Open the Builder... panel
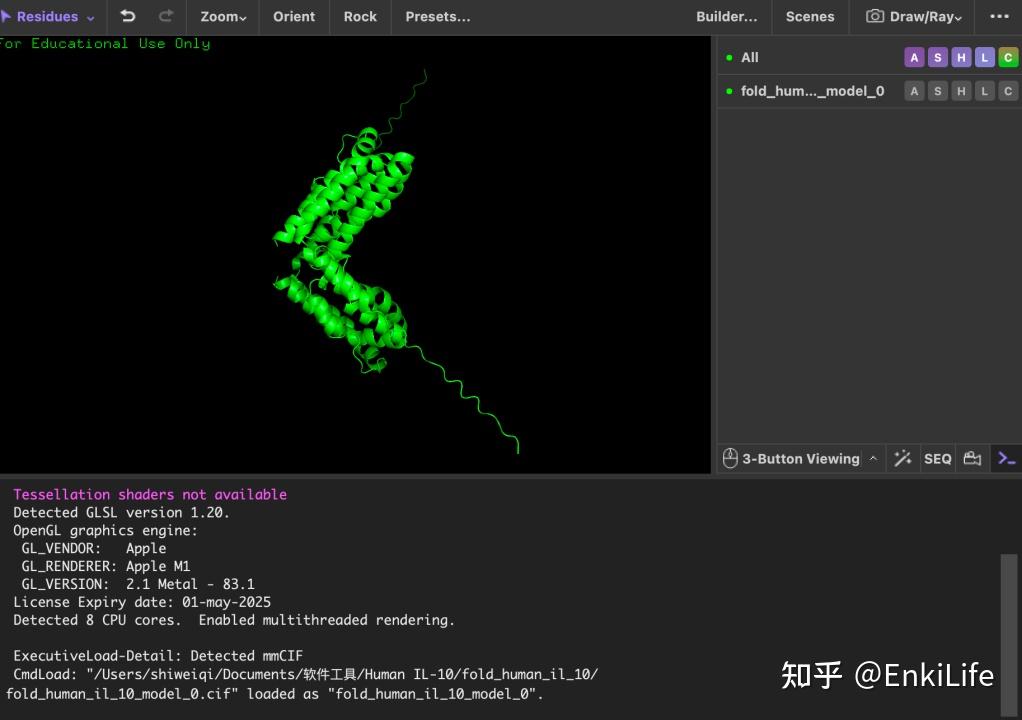Image resolution: width=1022 pixels, height=720 pixels. [727, 16]
